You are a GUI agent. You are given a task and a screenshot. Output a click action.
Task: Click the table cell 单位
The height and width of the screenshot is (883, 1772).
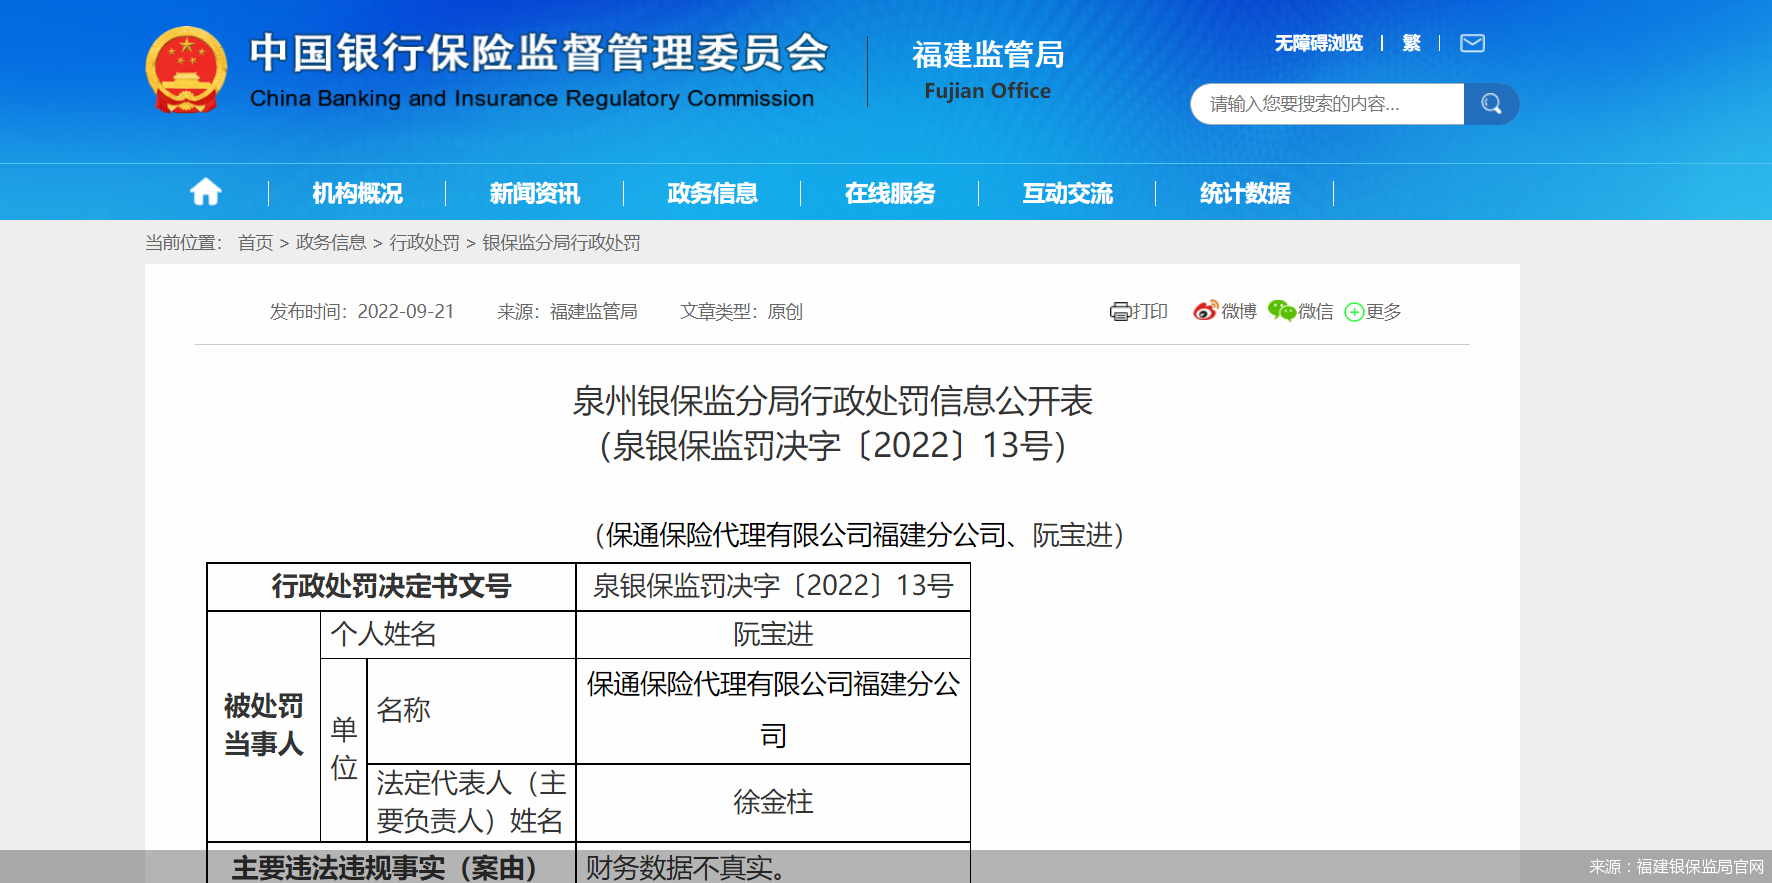click(x=344, y=748)
